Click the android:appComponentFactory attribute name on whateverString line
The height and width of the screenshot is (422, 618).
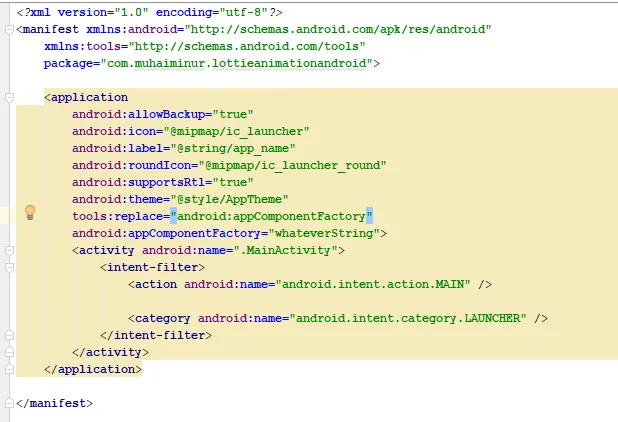pos(166,233)
